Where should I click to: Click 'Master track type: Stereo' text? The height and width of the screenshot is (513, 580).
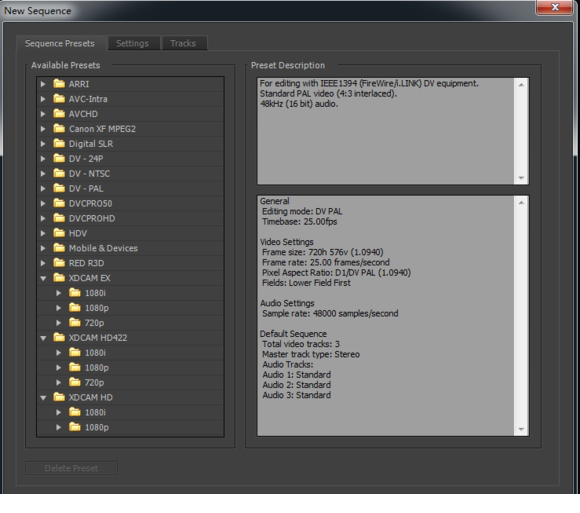(311, 354)
